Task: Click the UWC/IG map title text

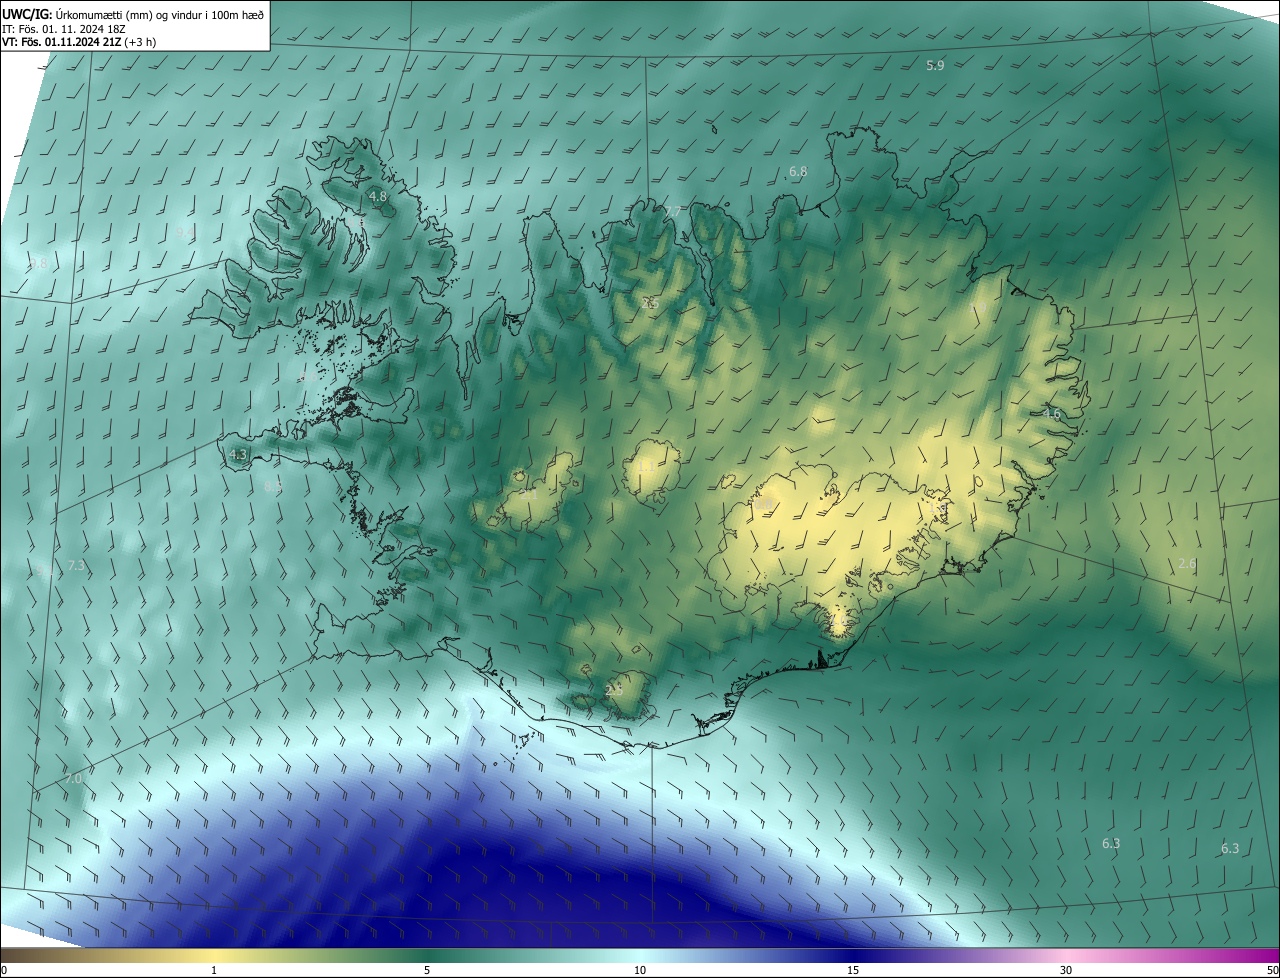Action: click(x=133, y=13)
